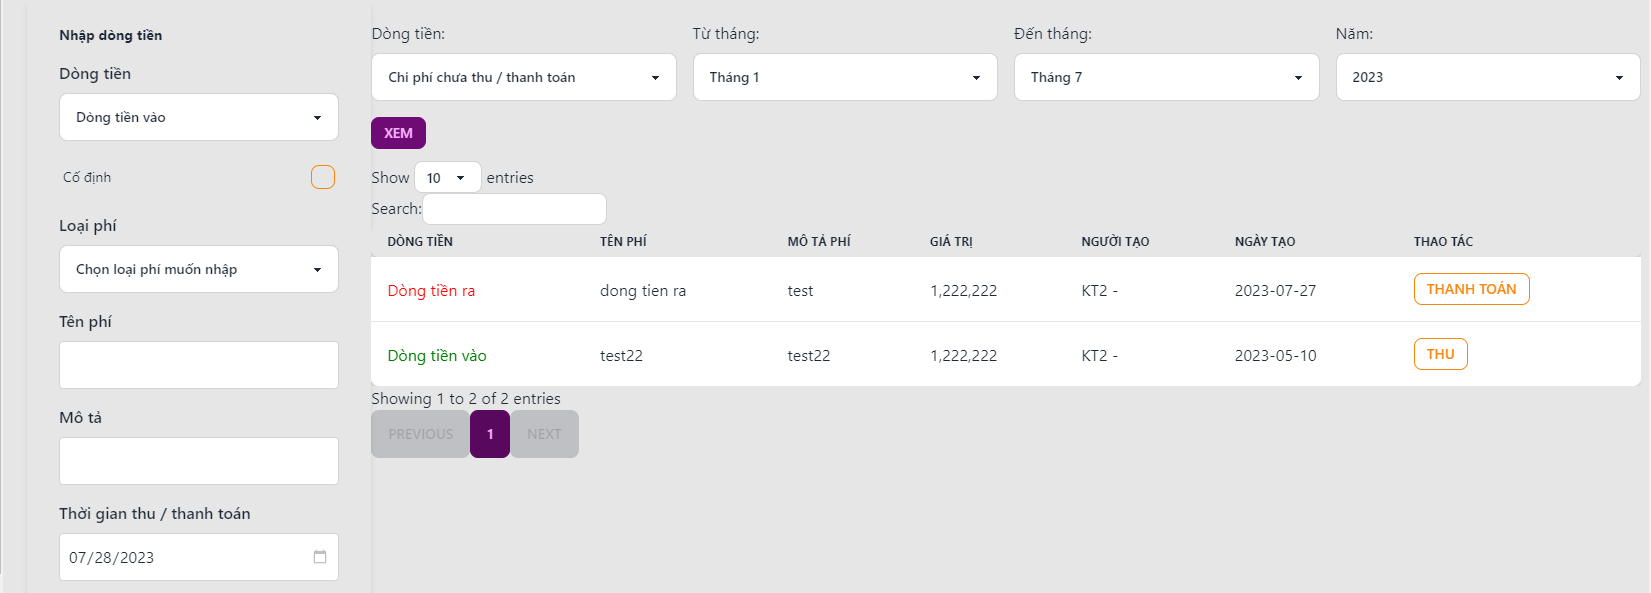Expand the Chọn loại phí muốn nhập dropdown
This screenshot has height=593, width=1651.
tap(199, 269)
